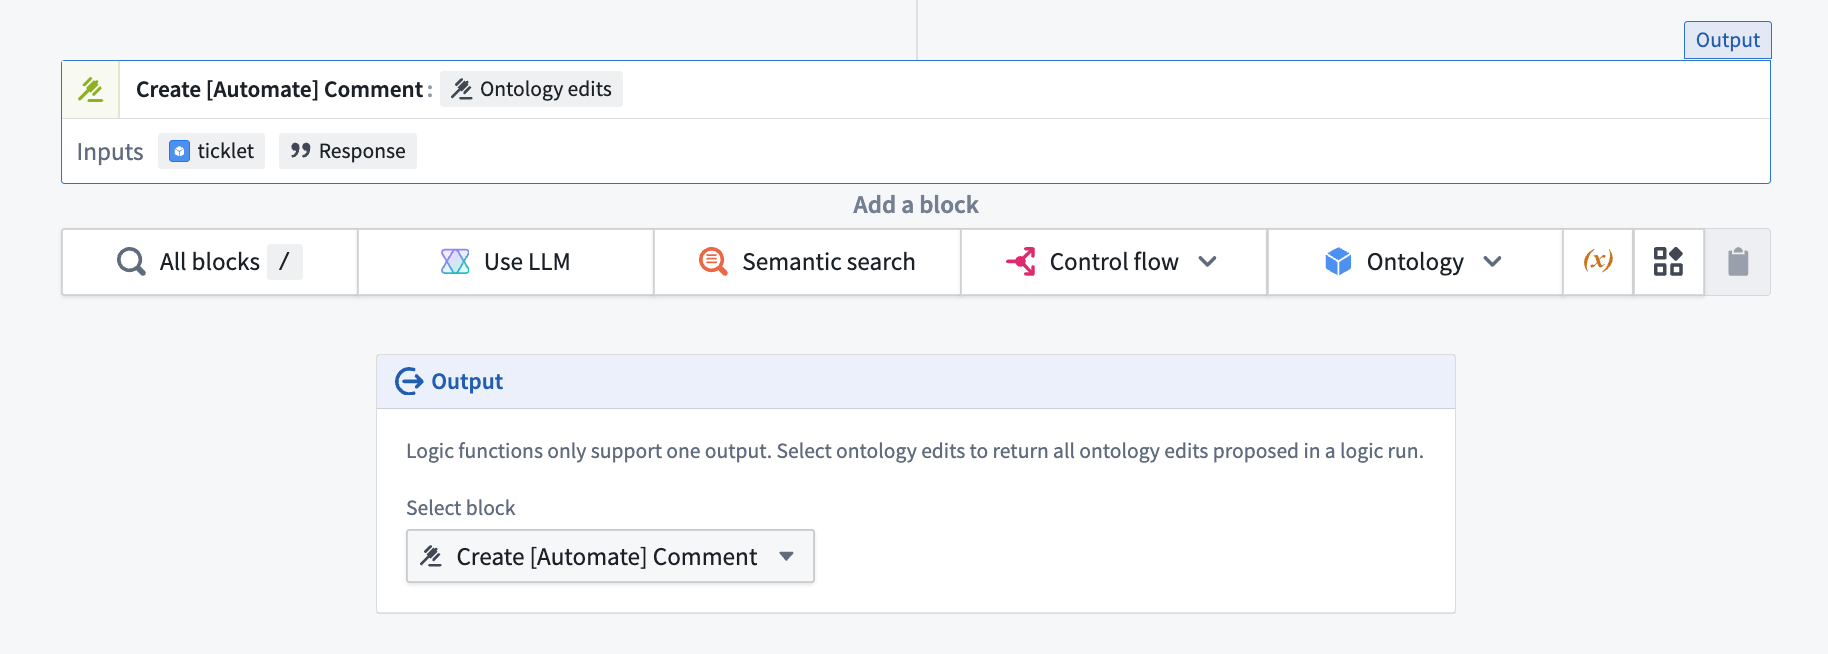Open the All blocks menu
1828x654 pixels.
209,261
